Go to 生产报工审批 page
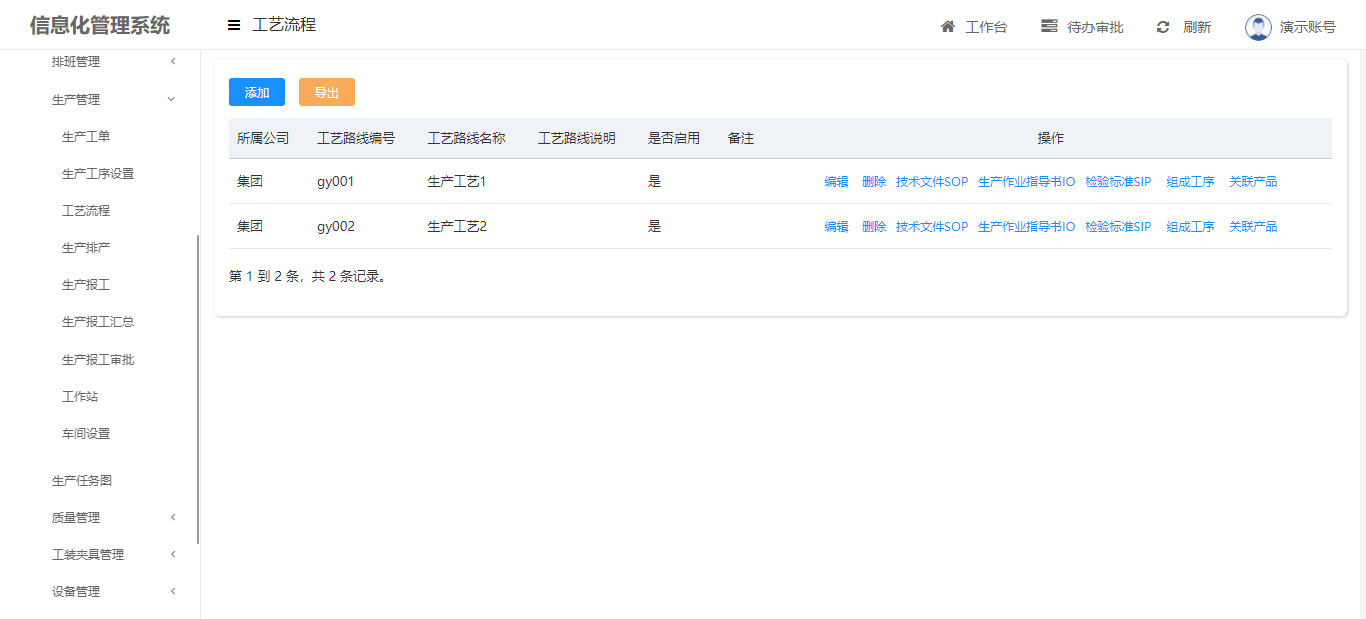Viewport: 1366px width, 619px height. (x=98, y=360)
